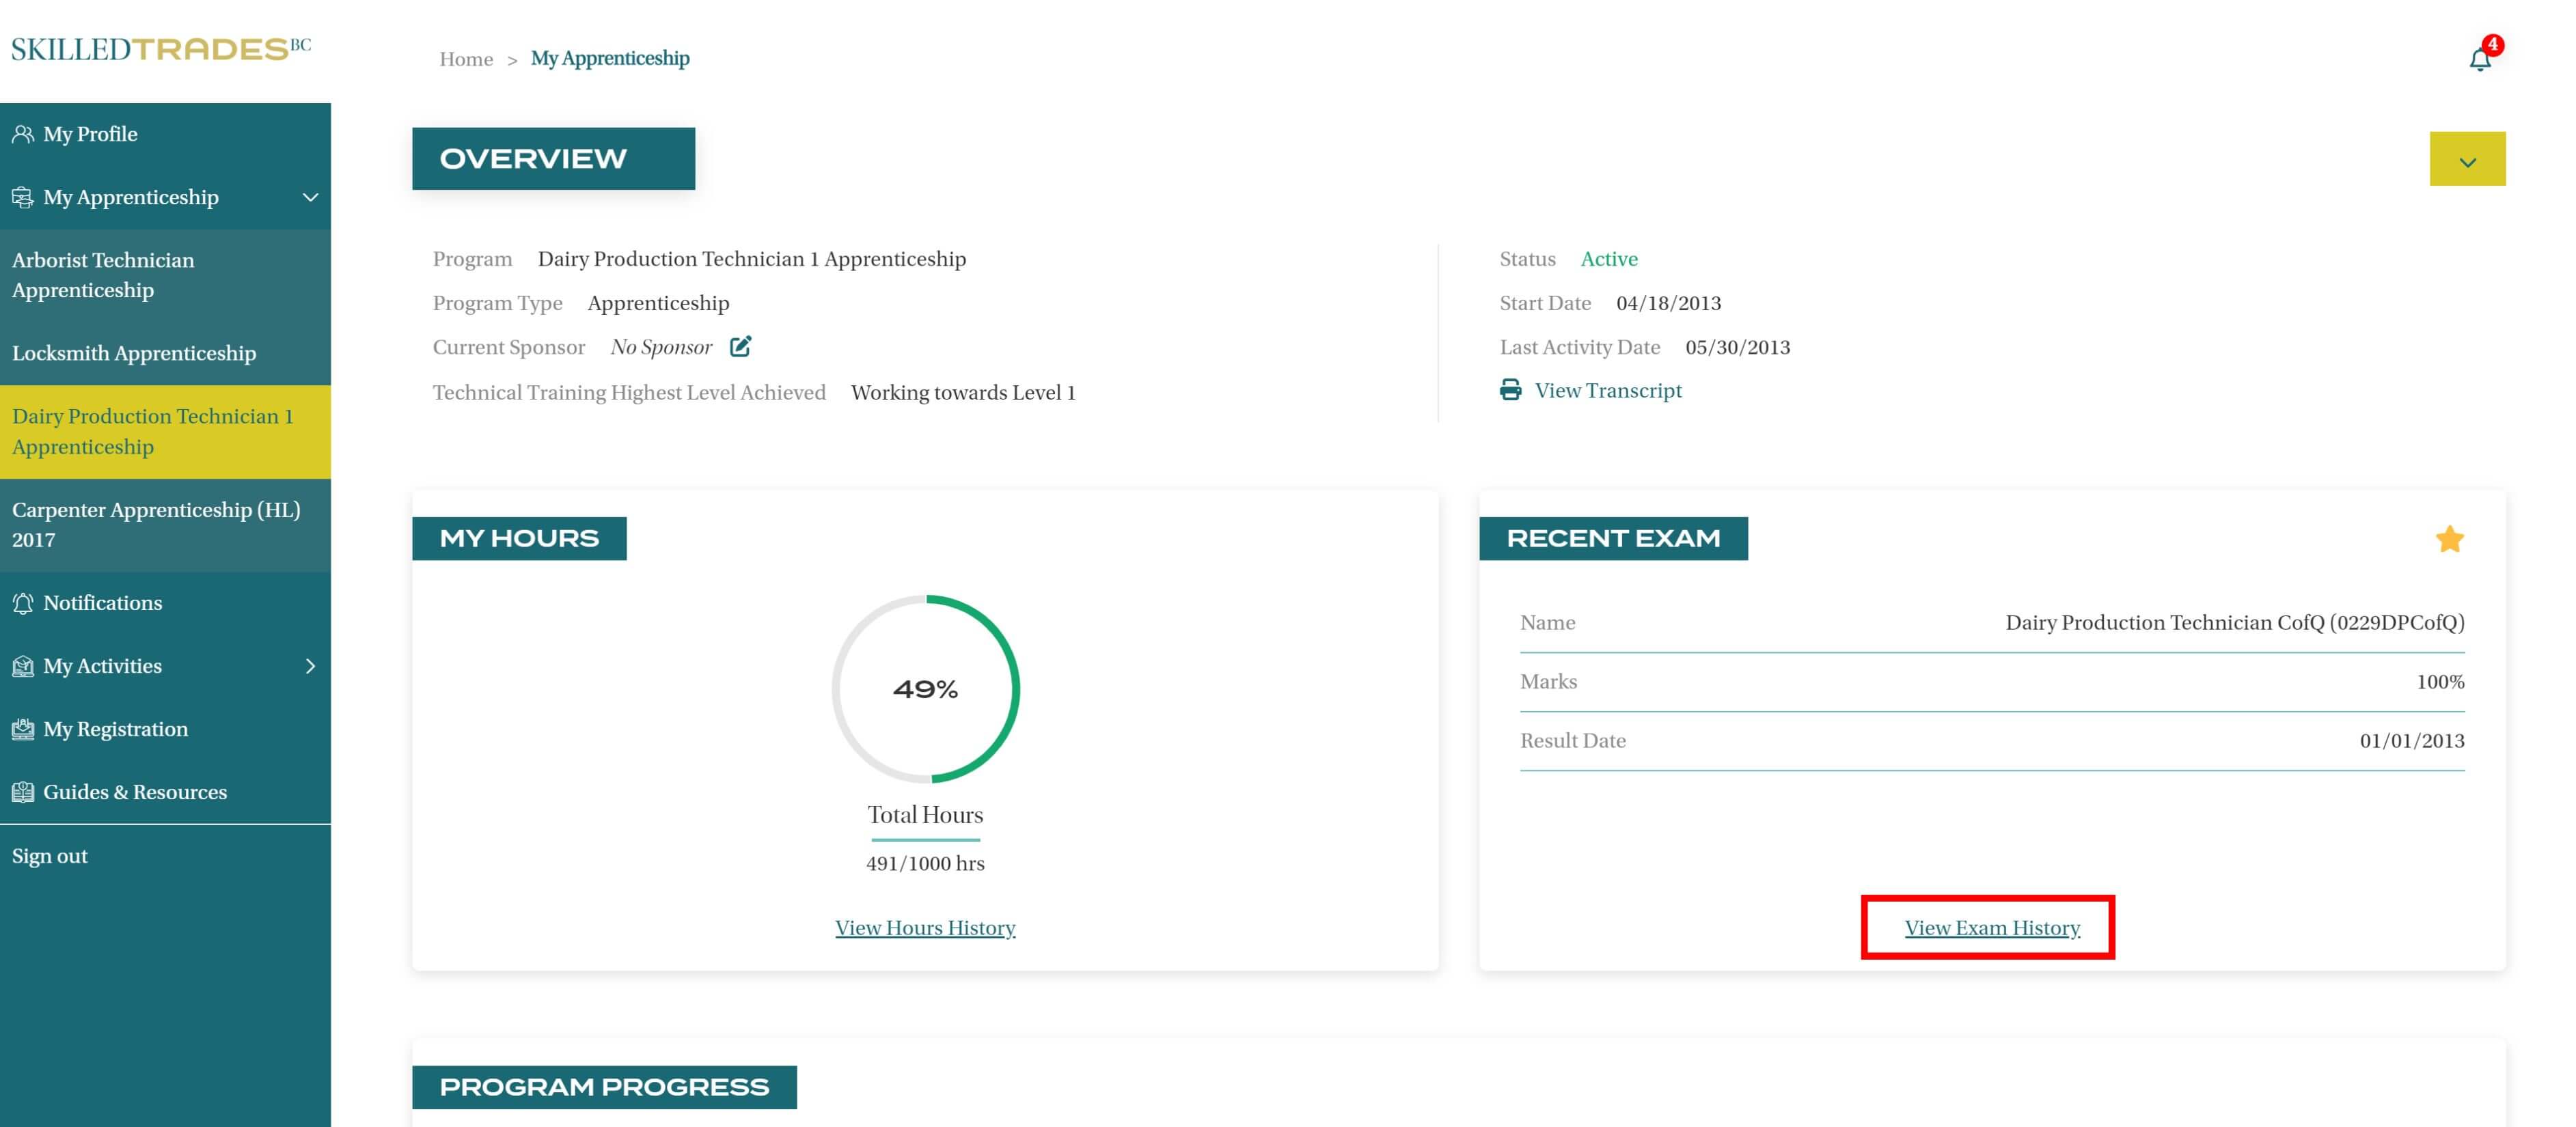Click the 49% total hours progress ring
Viewport: 2576px width, 1127px height.
click(x=925, y=689)
